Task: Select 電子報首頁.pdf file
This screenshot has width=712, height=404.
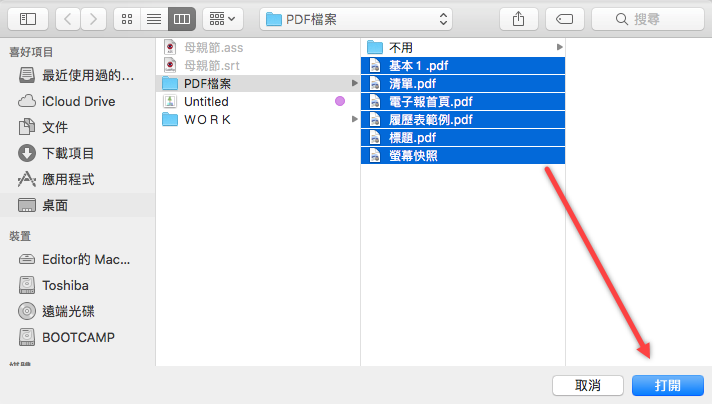Action: click(x=463, y=102)
